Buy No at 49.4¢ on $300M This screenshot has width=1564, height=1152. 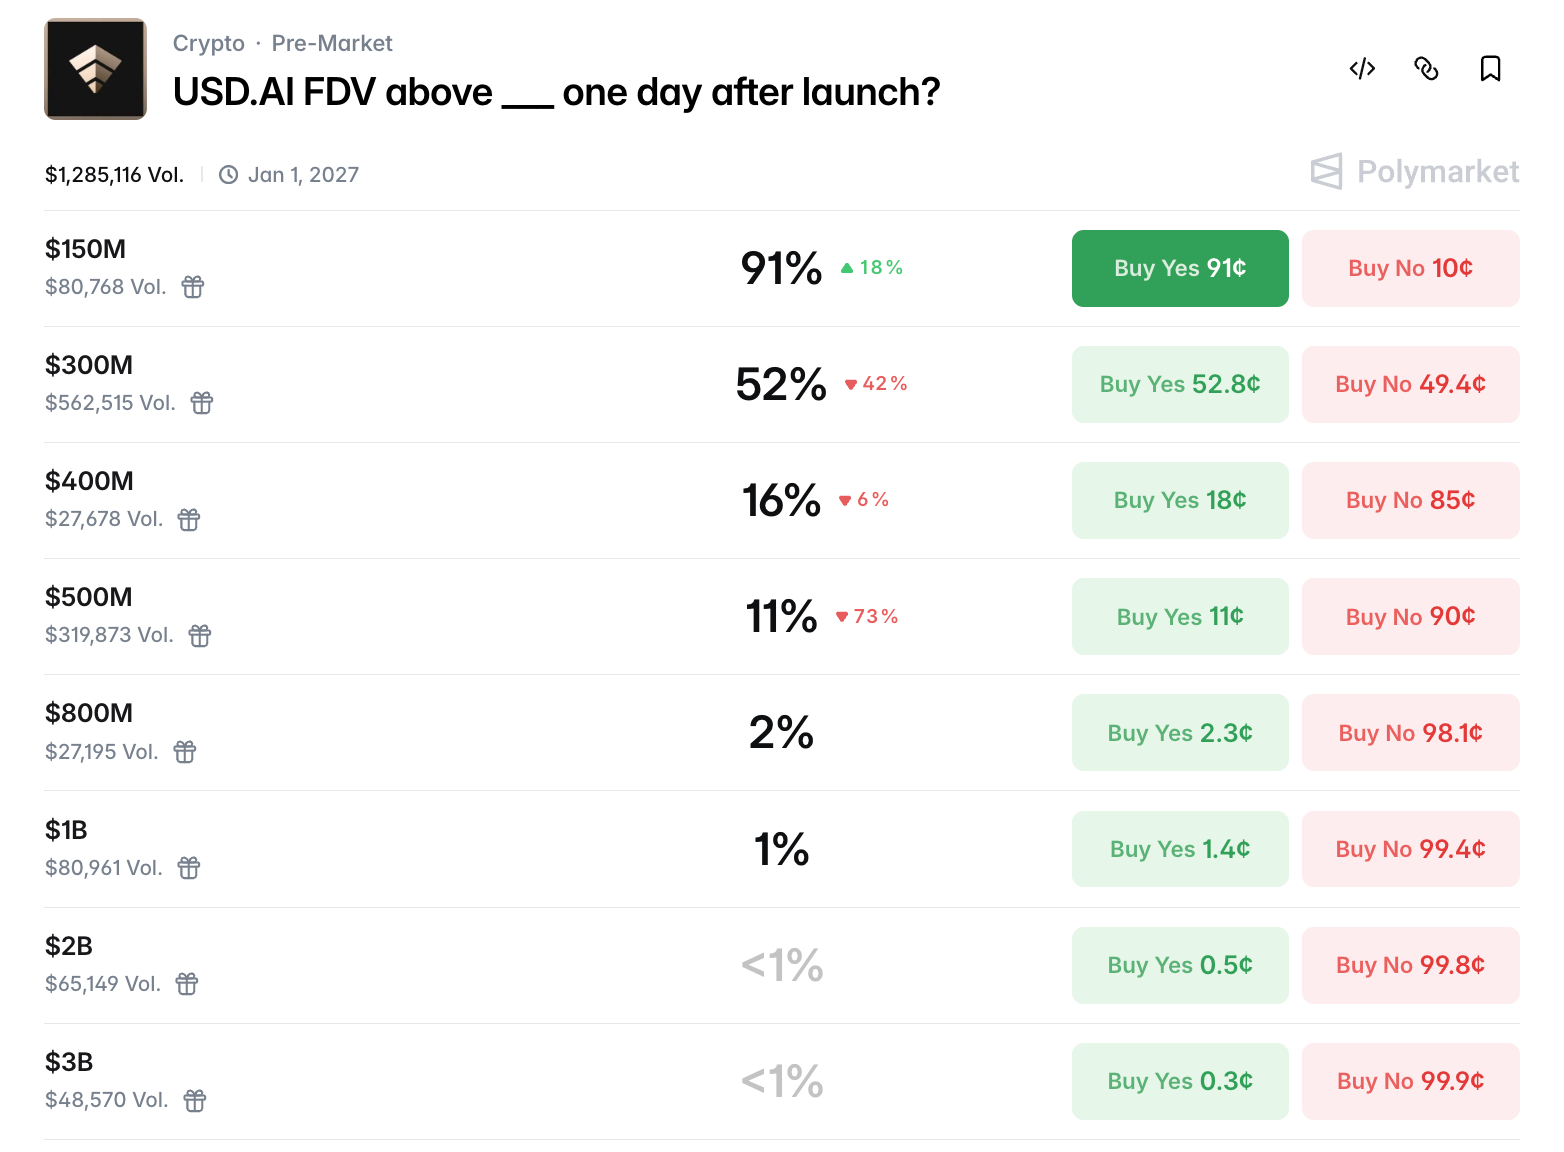(1410, 384)
